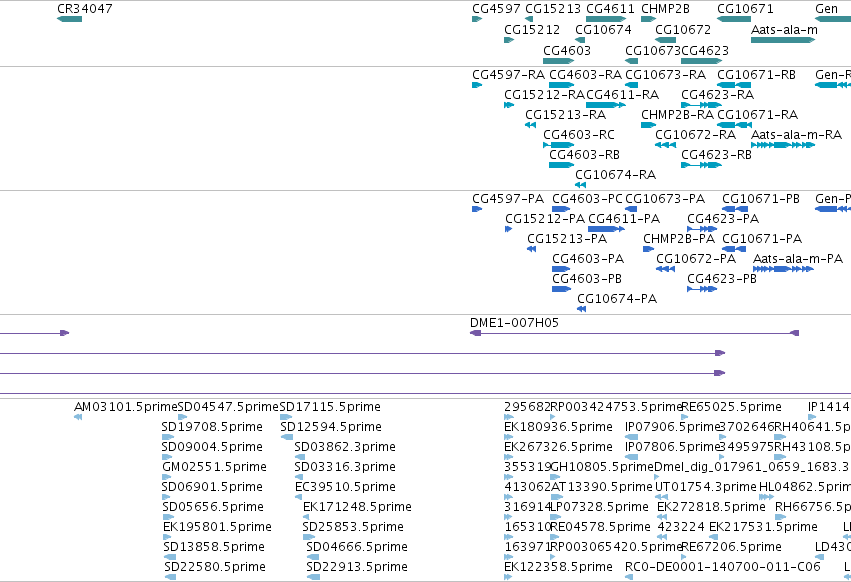This screenshot has width=851, height=582.
Task: Click transcript CG10674-RA
Action: click(580, 185)
